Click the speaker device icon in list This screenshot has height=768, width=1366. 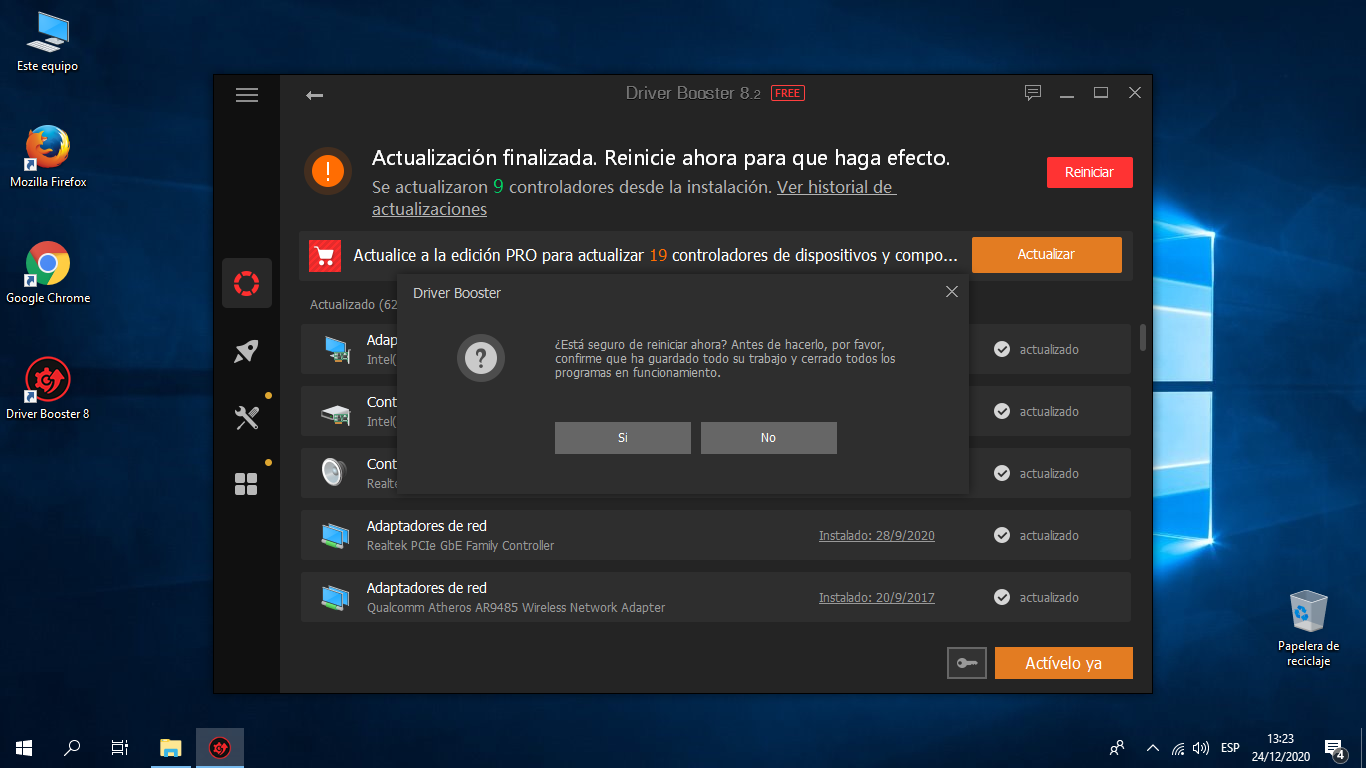point(333,472)
